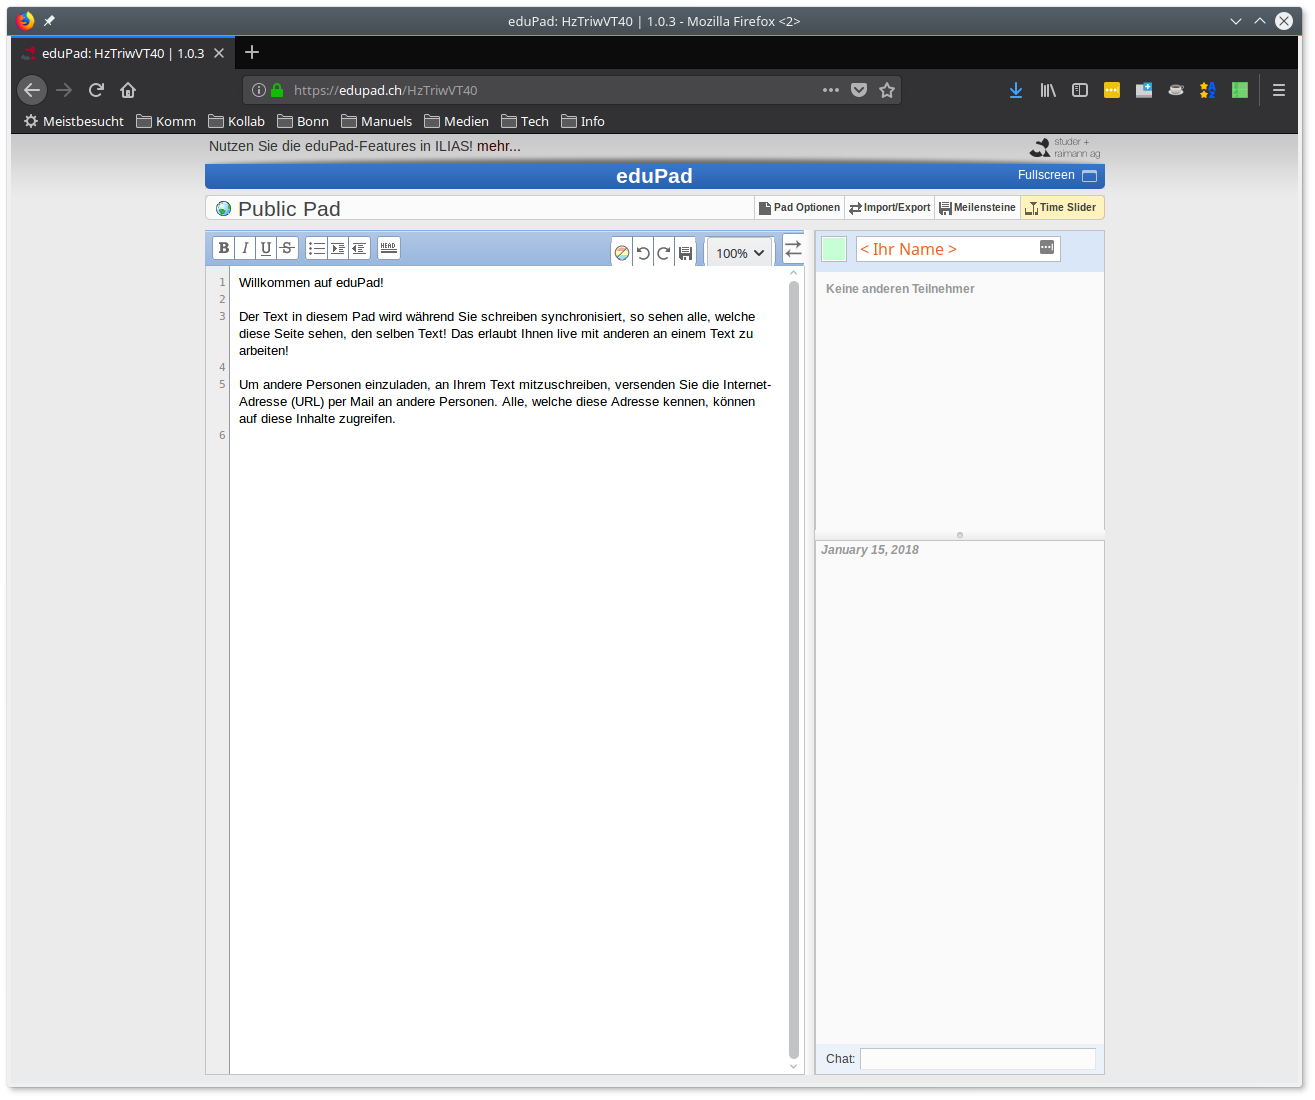
Task: Undo the last edit in pad
Action: pyautogui.click(x=643, y=253)
